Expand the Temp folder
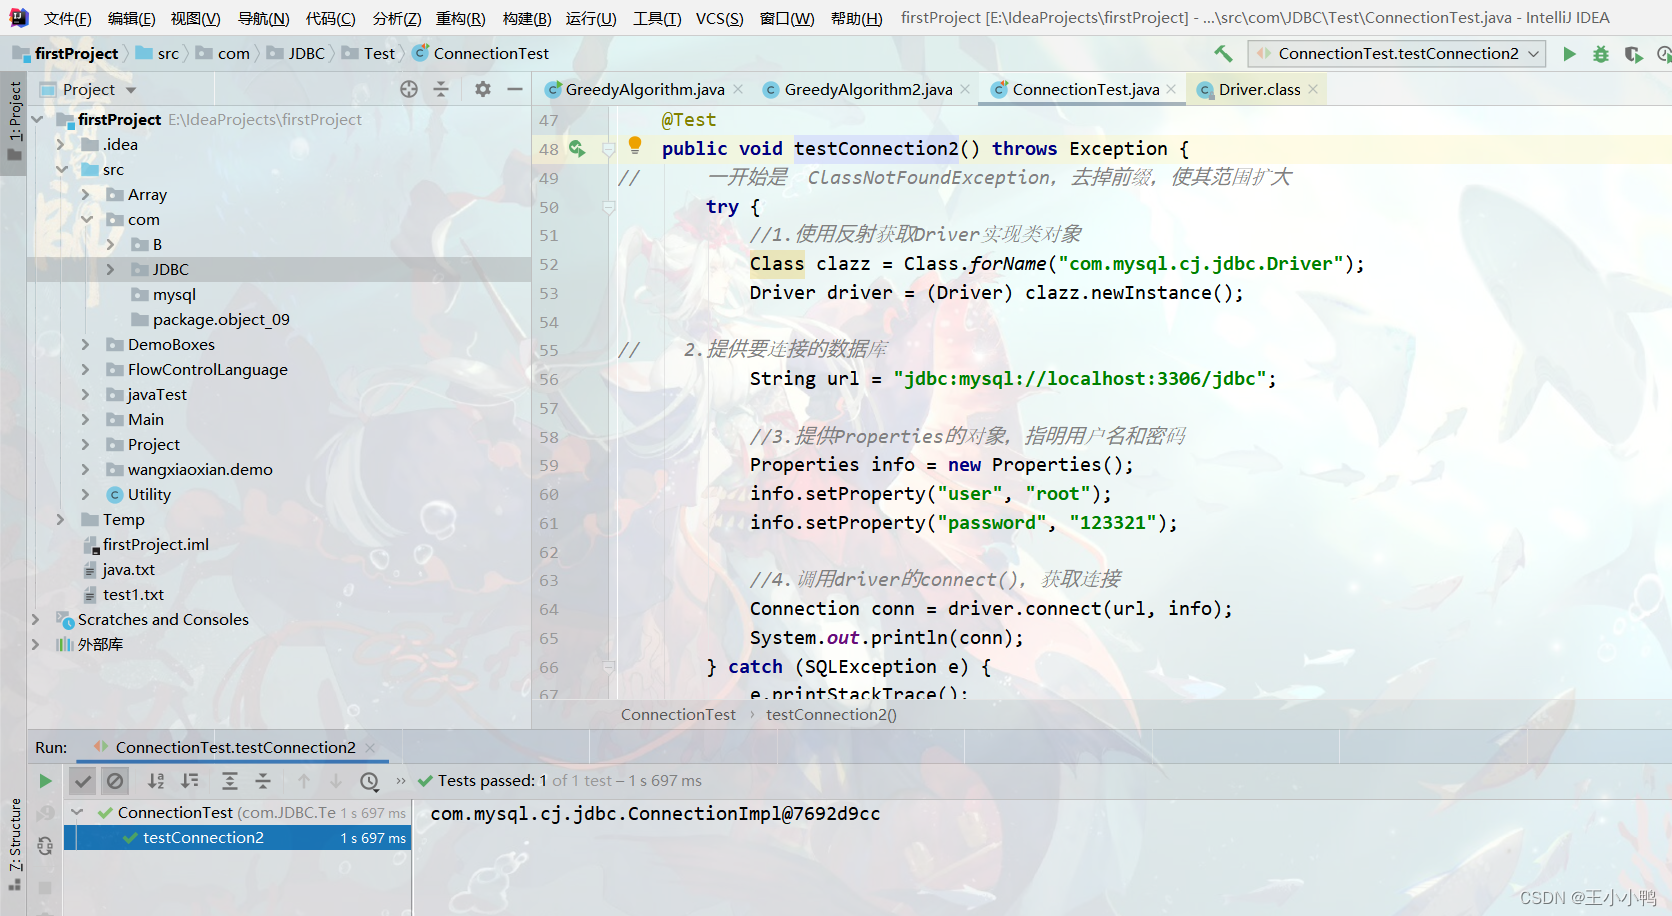1672x916 pixels. tap(61, 520)
